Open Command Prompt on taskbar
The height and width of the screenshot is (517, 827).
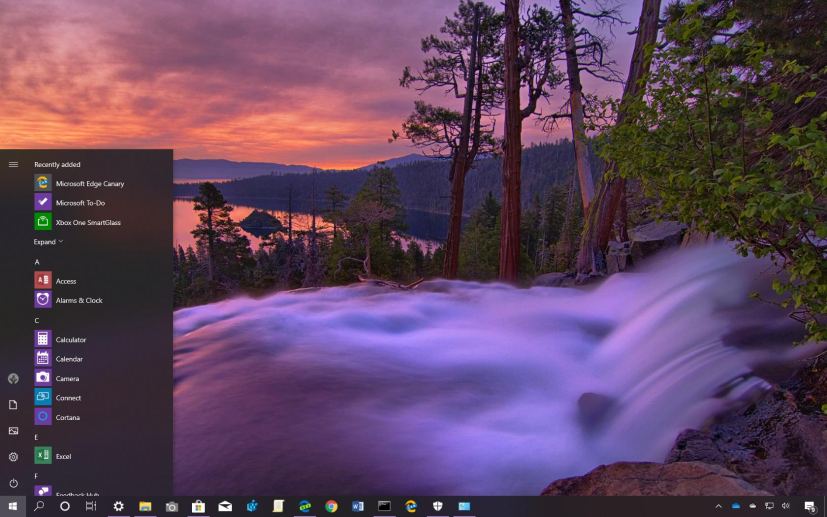[384, 506]
